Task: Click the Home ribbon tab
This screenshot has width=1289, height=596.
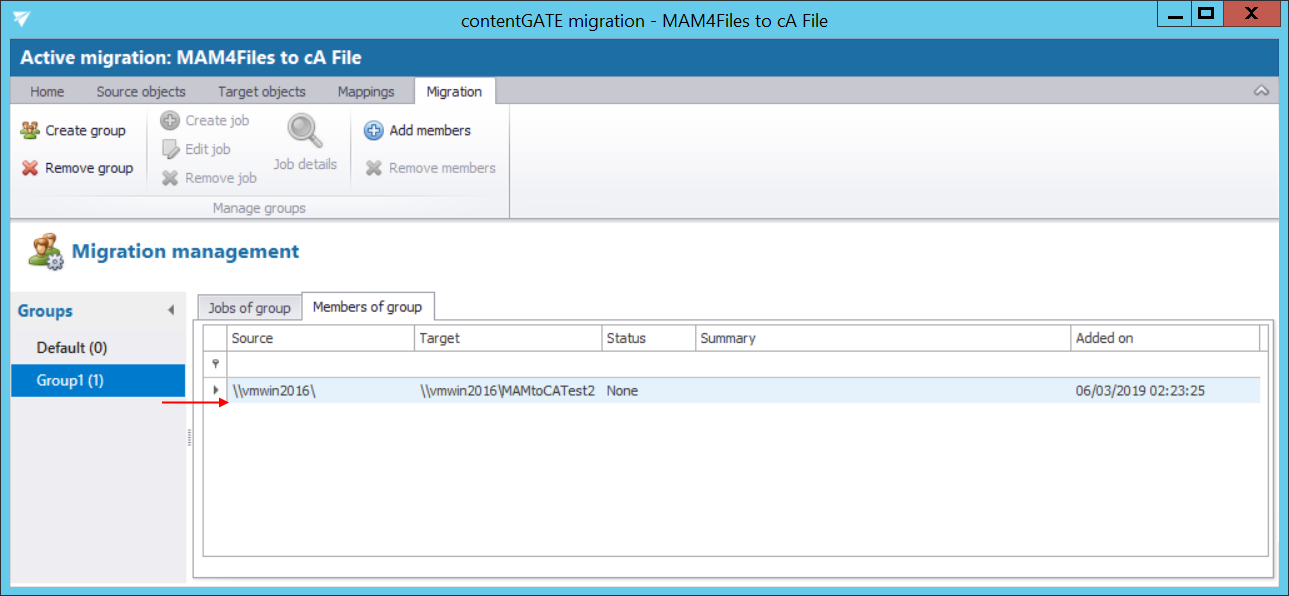Action: [47, 91]
